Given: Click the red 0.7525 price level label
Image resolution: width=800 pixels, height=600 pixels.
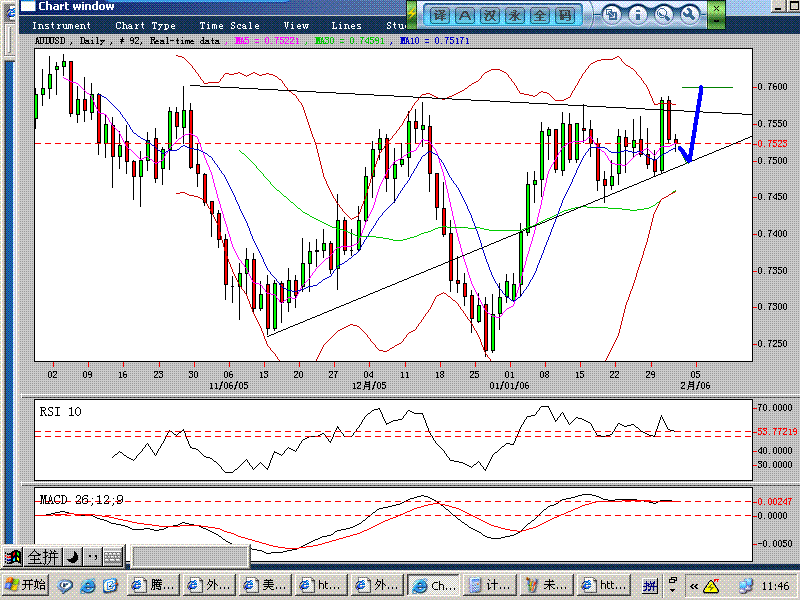Looking at the screenshot, I should (x=772, y=144).
